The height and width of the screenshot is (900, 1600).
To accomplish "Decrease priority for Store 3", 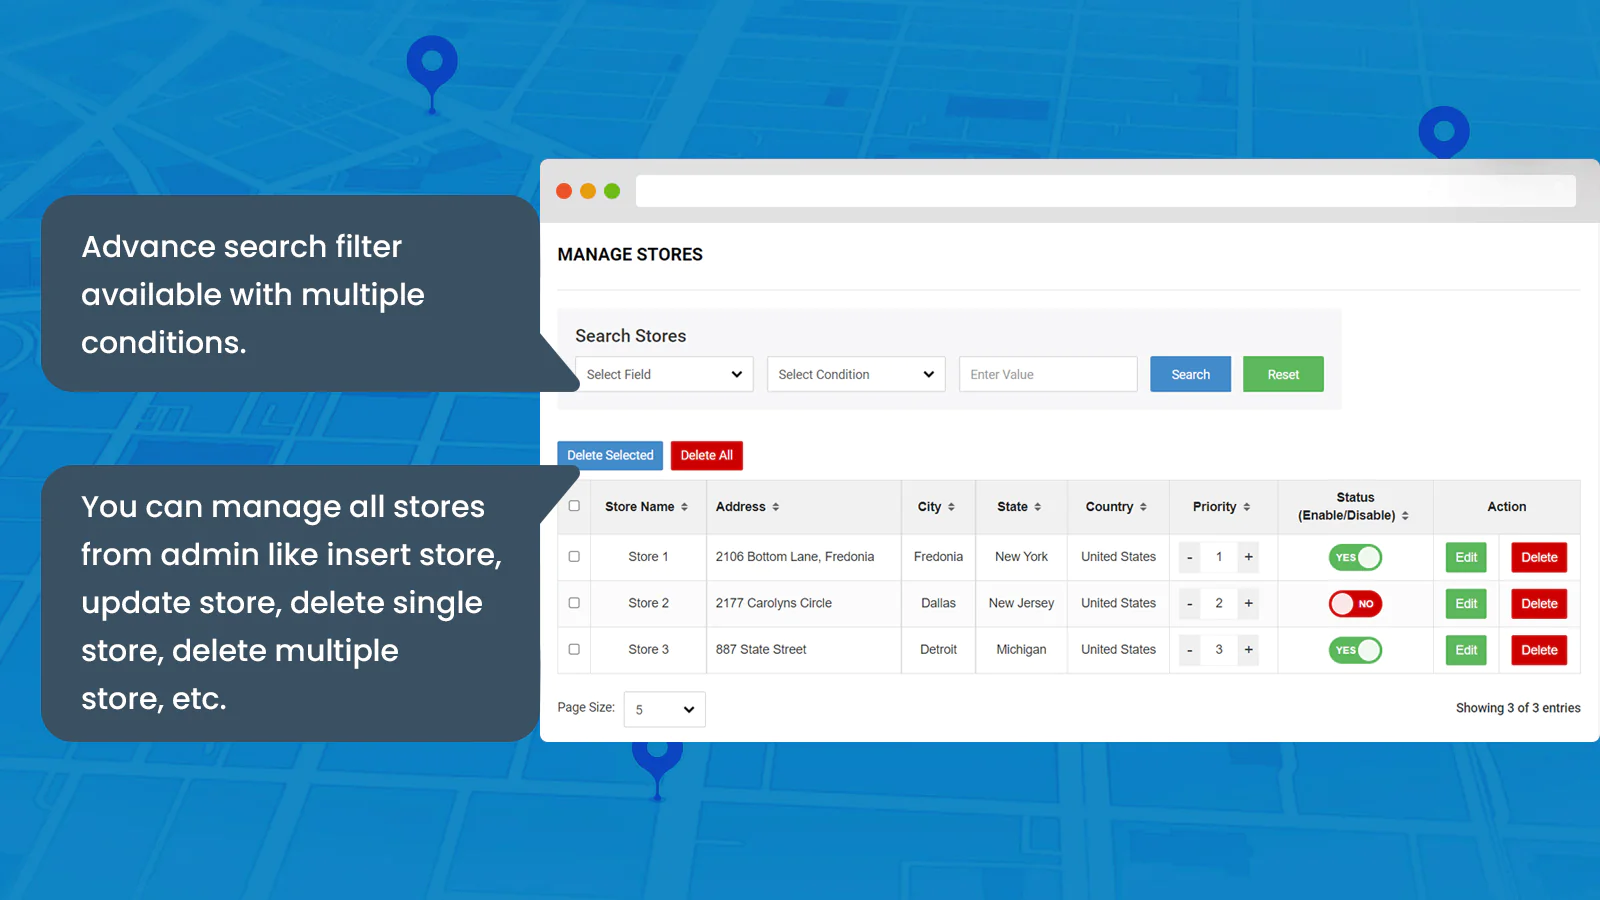I will [x=1189, y=650].
